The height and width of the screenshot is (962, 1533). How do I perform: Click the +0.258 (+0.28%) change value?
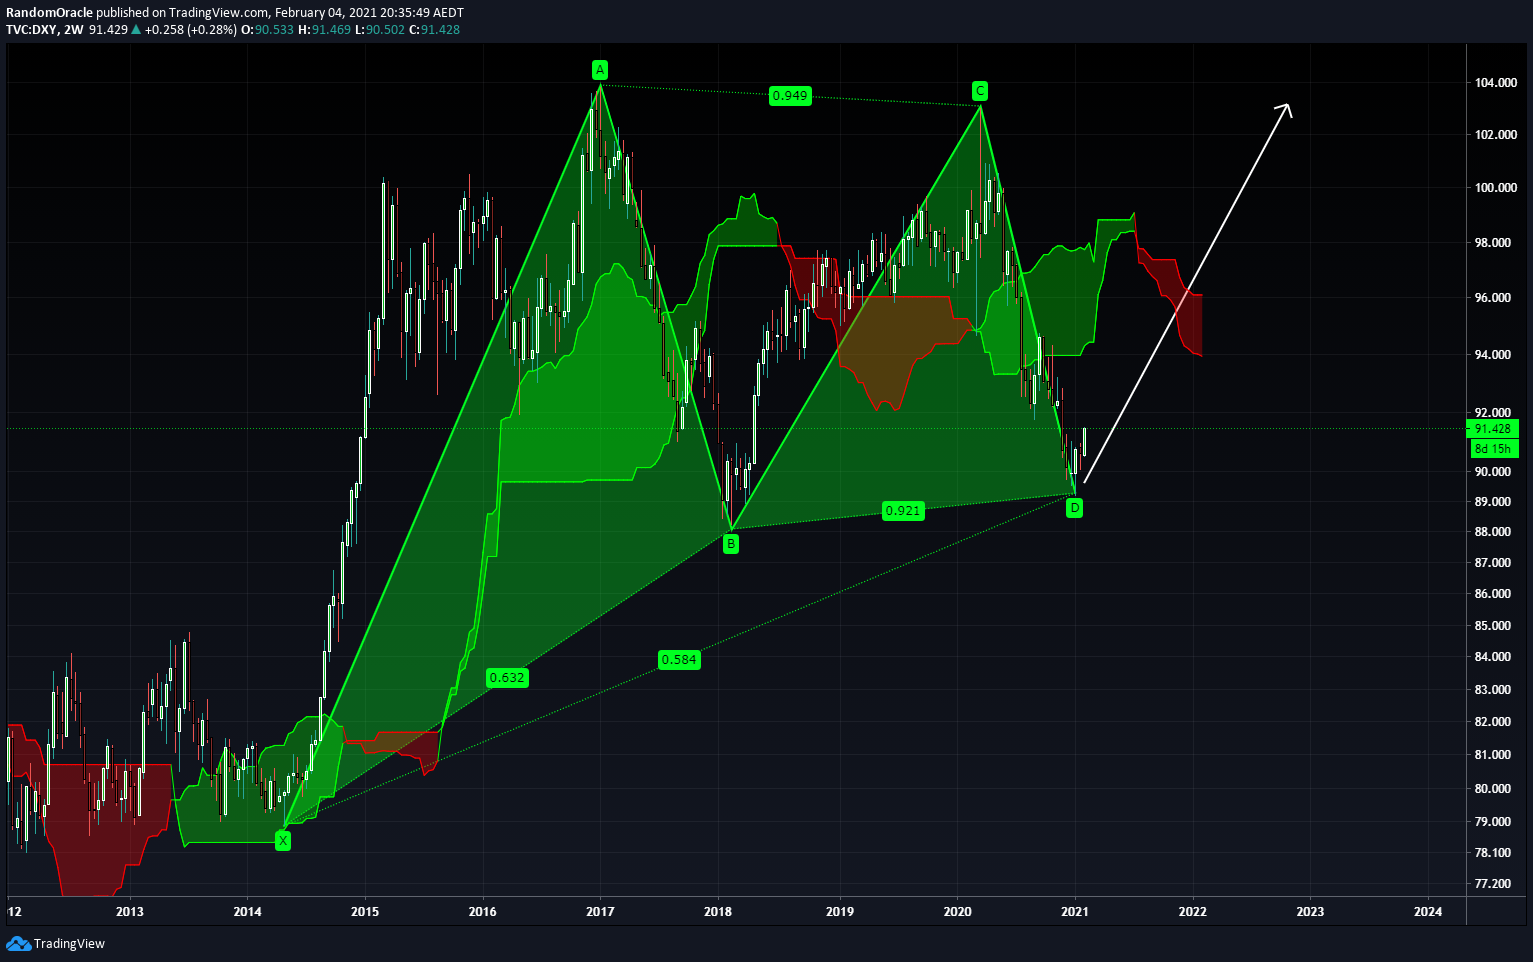point(191,30)
